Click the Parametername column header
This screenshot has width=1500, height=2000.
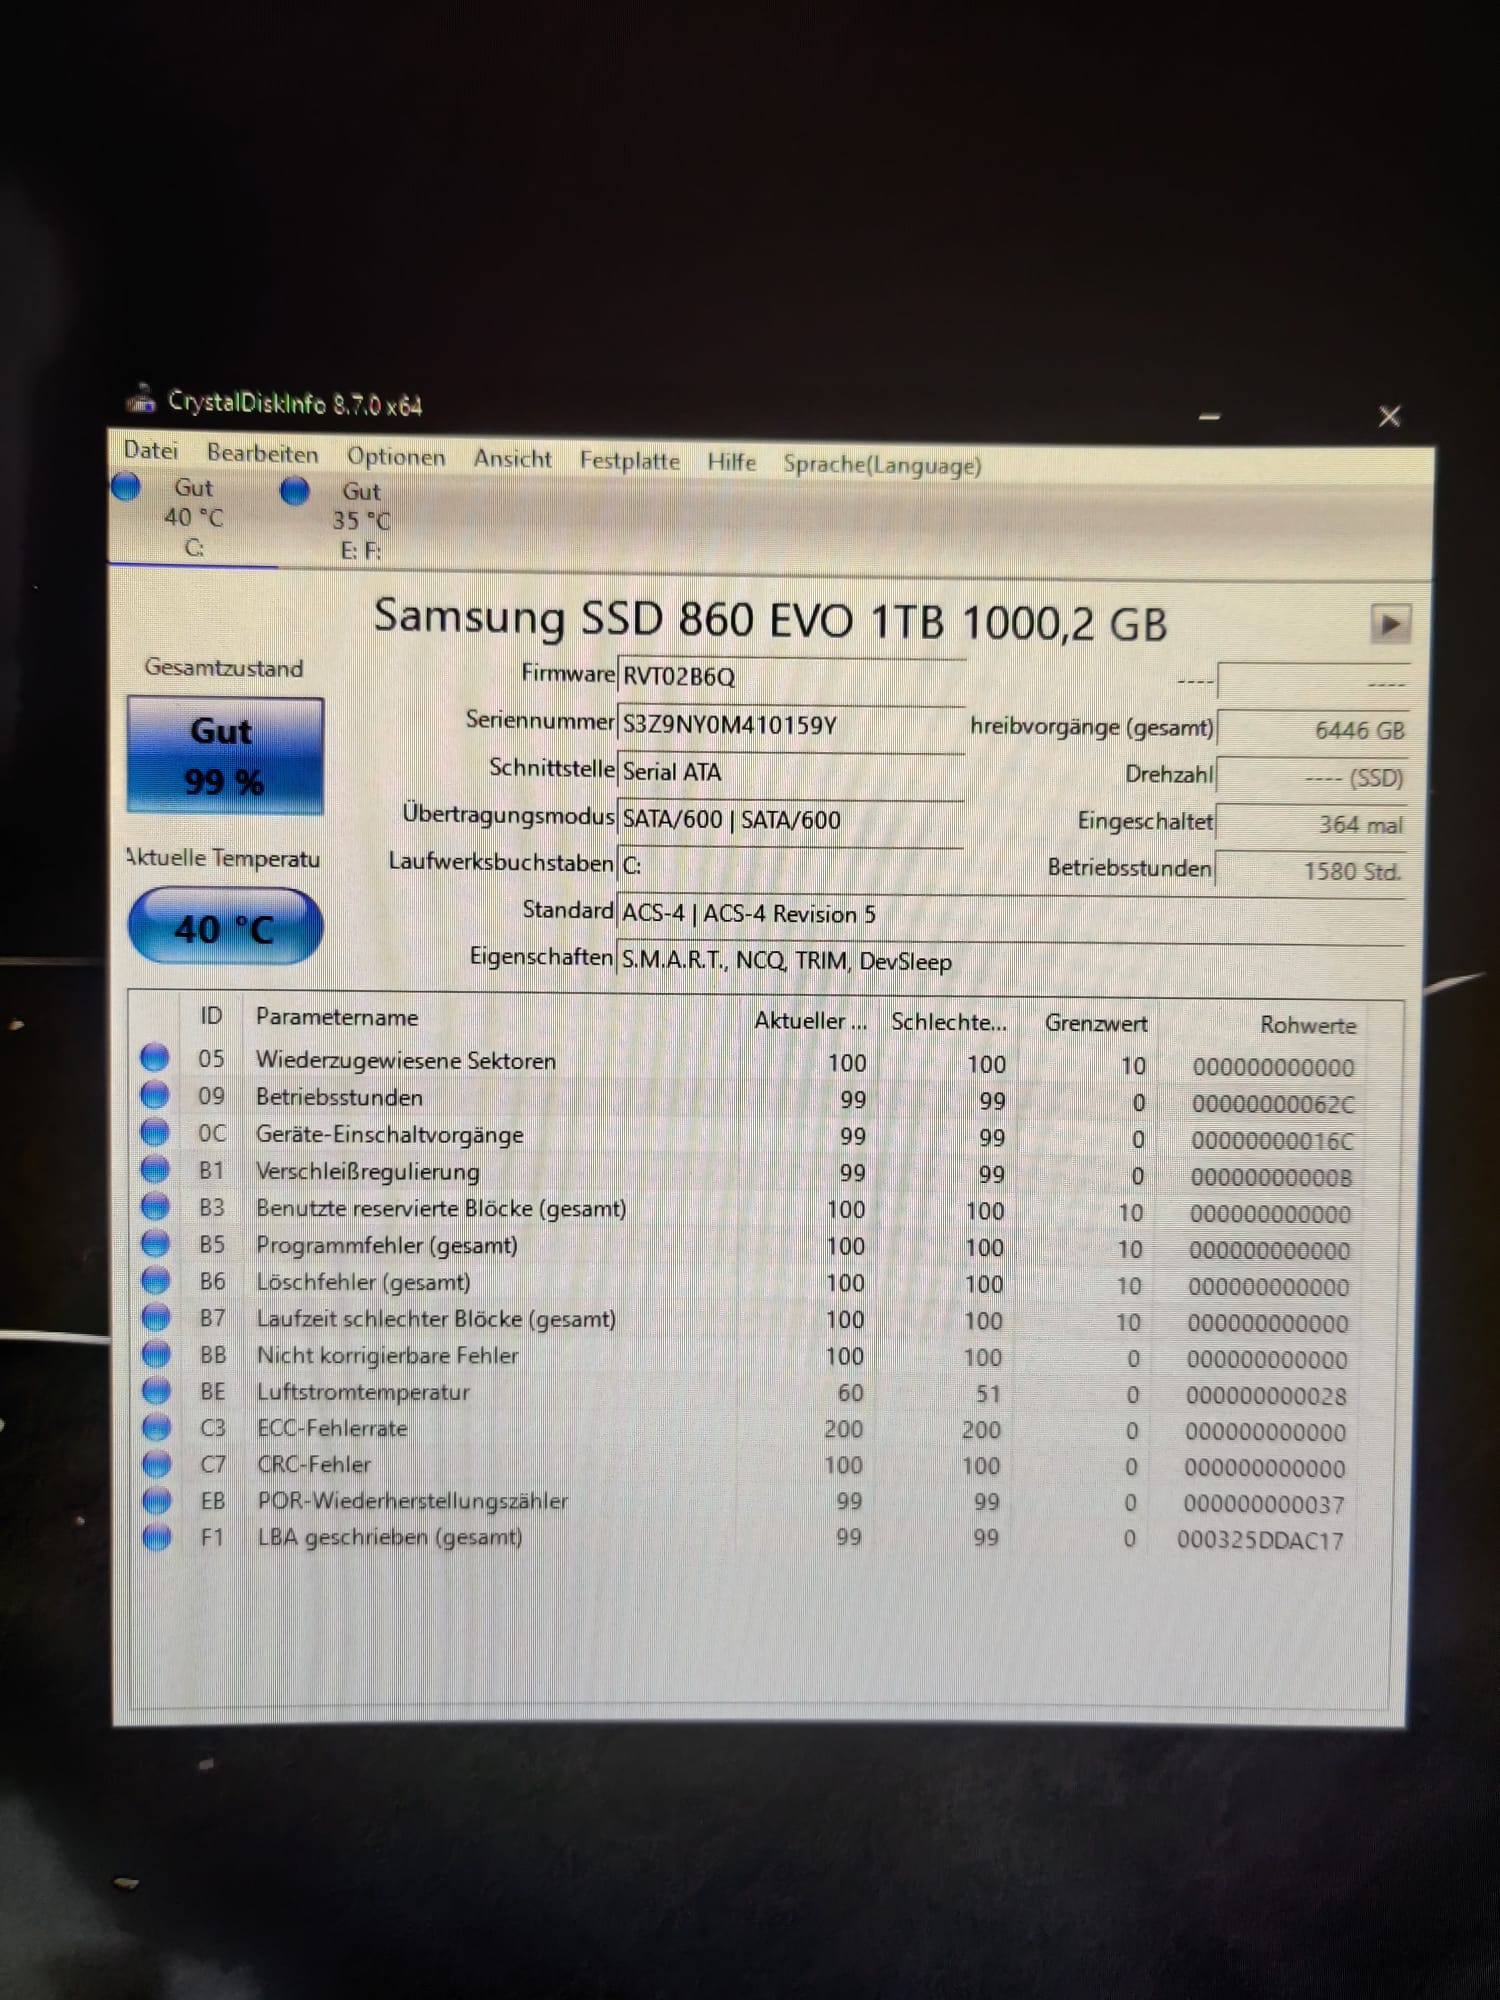(337, 1017)
